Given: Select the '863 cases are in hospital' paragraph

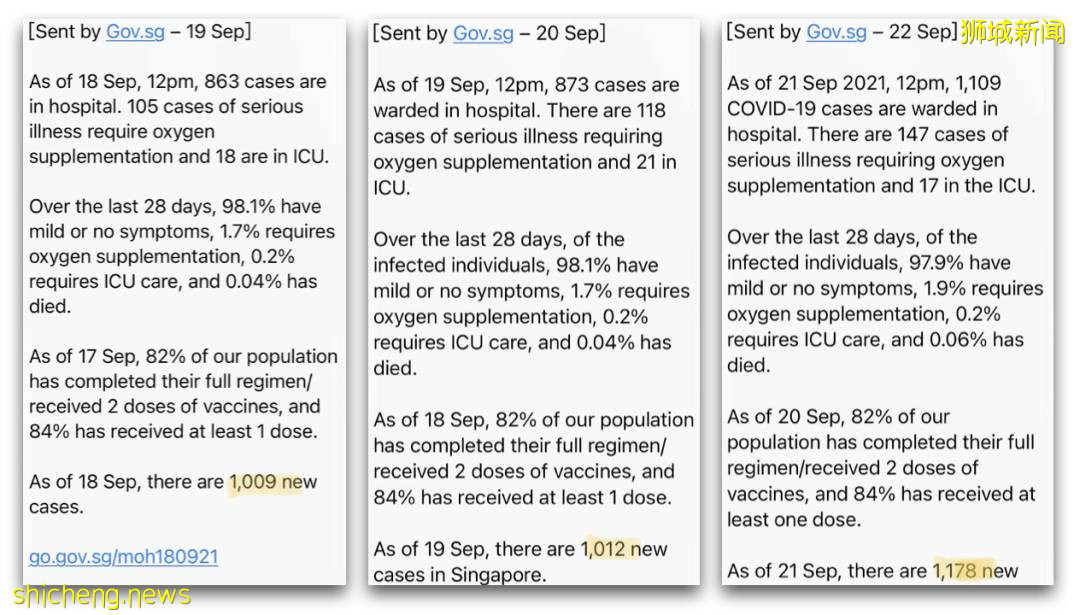Looking at the screenshot, I should point(180,119).
